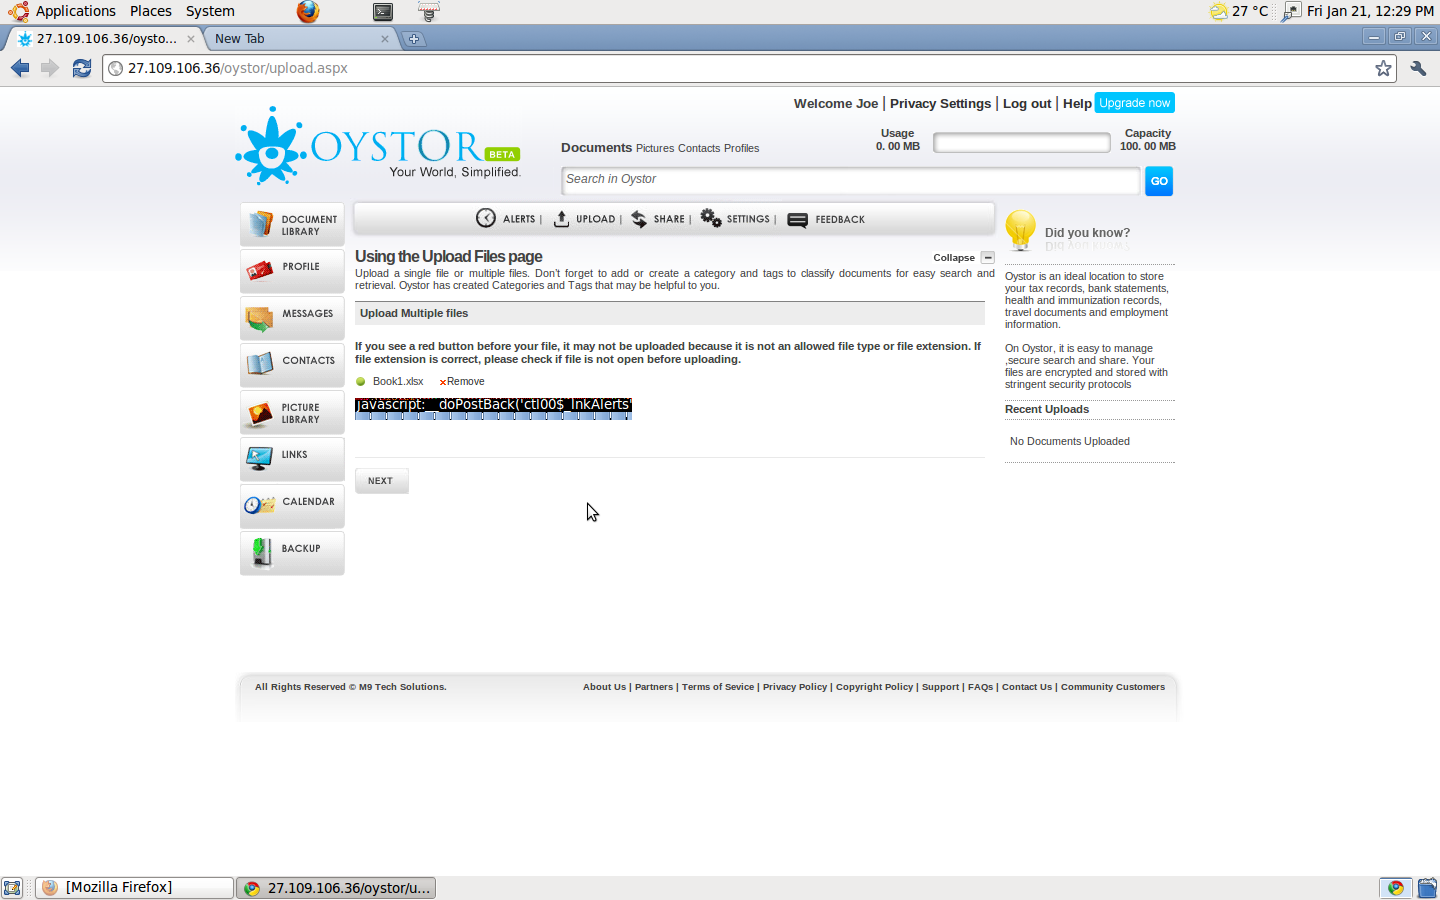Click the browser Back arrow
Image resolution: width=1440 pixels, height=900 pixels.
[x=20, y=68]
